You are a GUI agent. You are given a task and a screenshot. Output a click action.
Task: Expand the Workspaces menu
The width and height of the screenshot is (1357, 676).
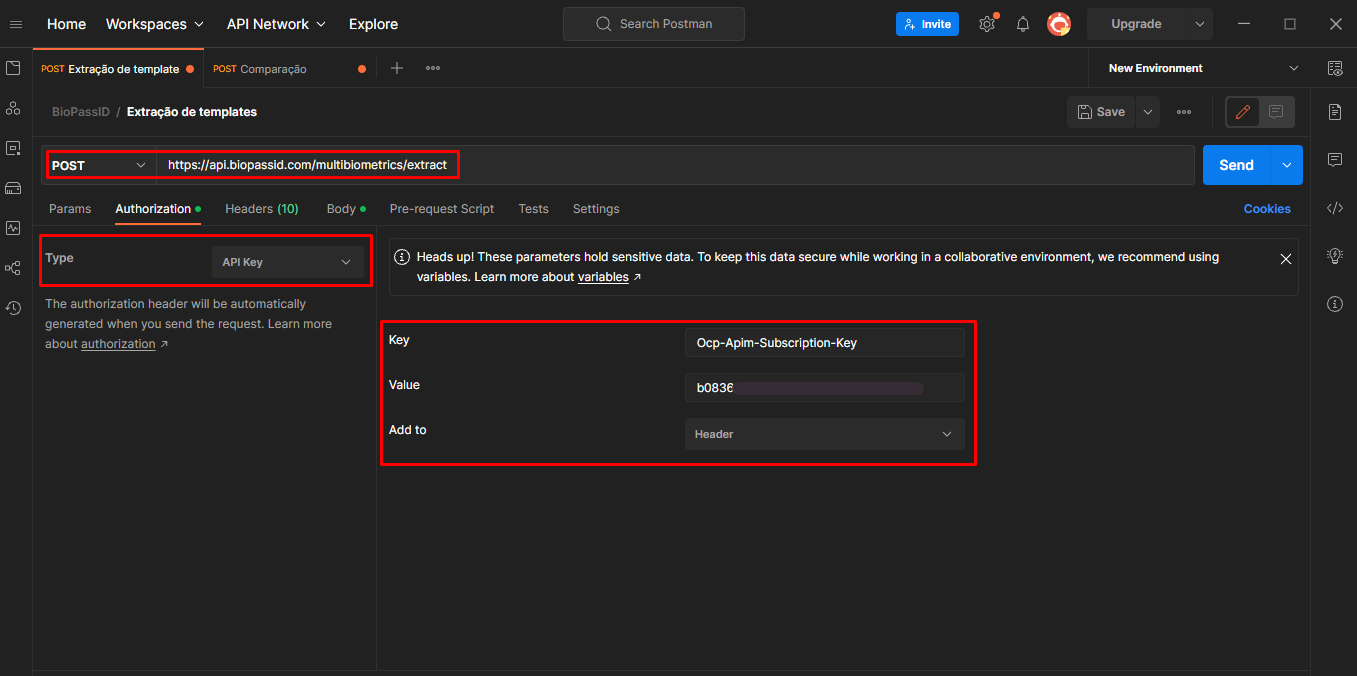tap(155, 24)
